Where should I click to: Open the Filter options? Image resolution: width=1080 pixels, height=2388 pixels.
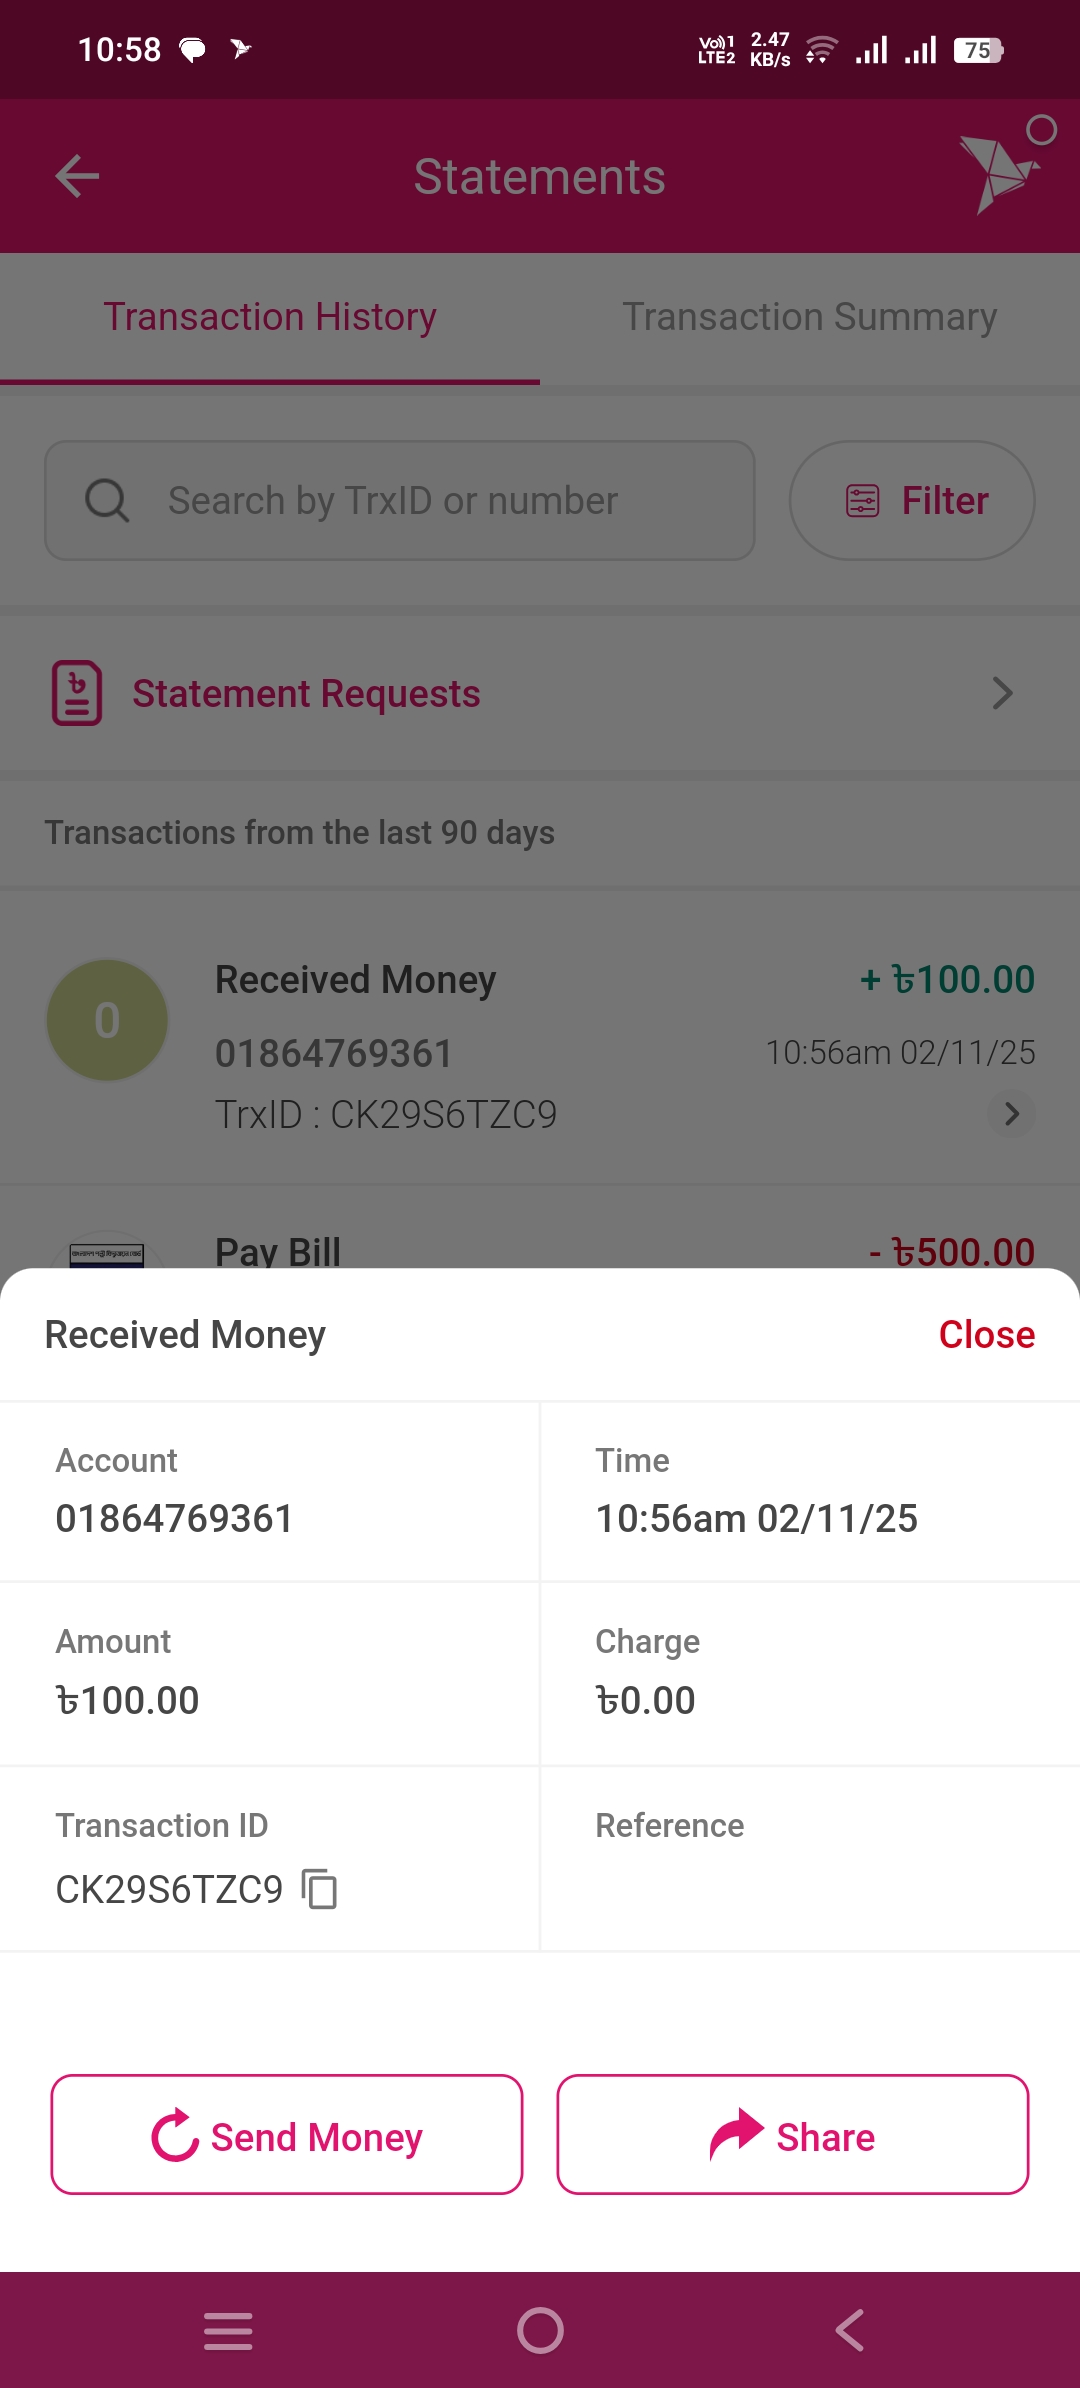click(912, 500)
